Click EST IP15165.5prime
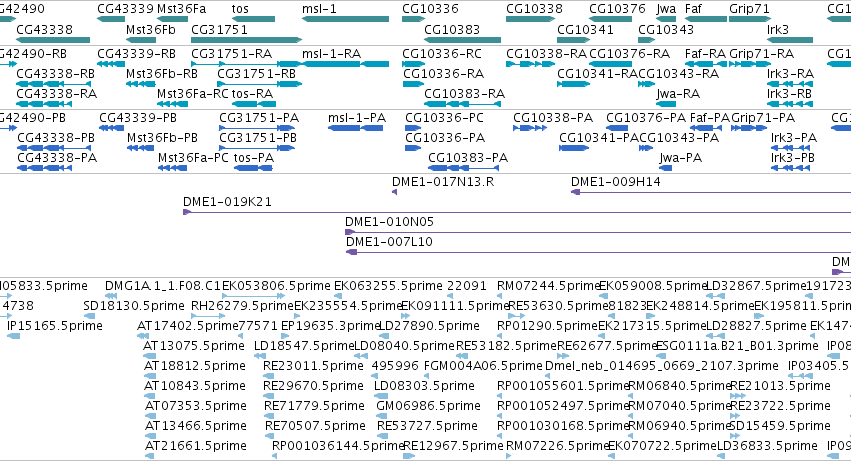 [14, 336]
